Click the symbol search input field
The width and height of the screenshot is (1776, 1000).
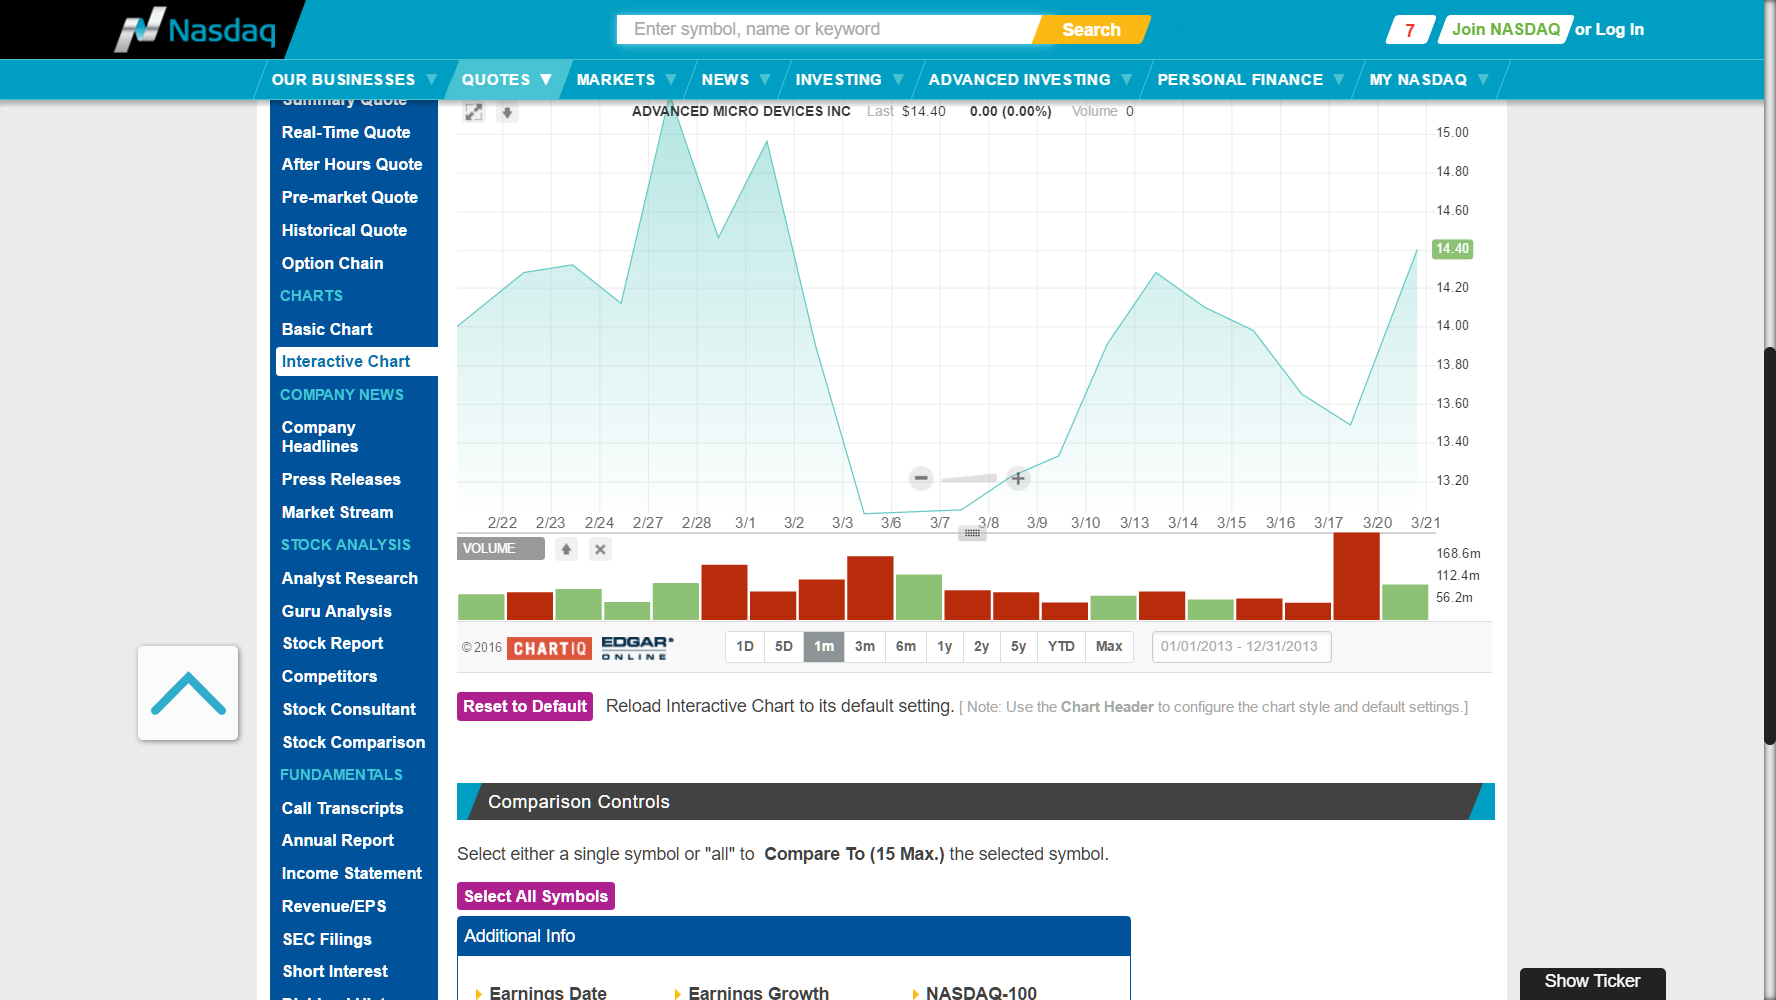pos(827,29)
